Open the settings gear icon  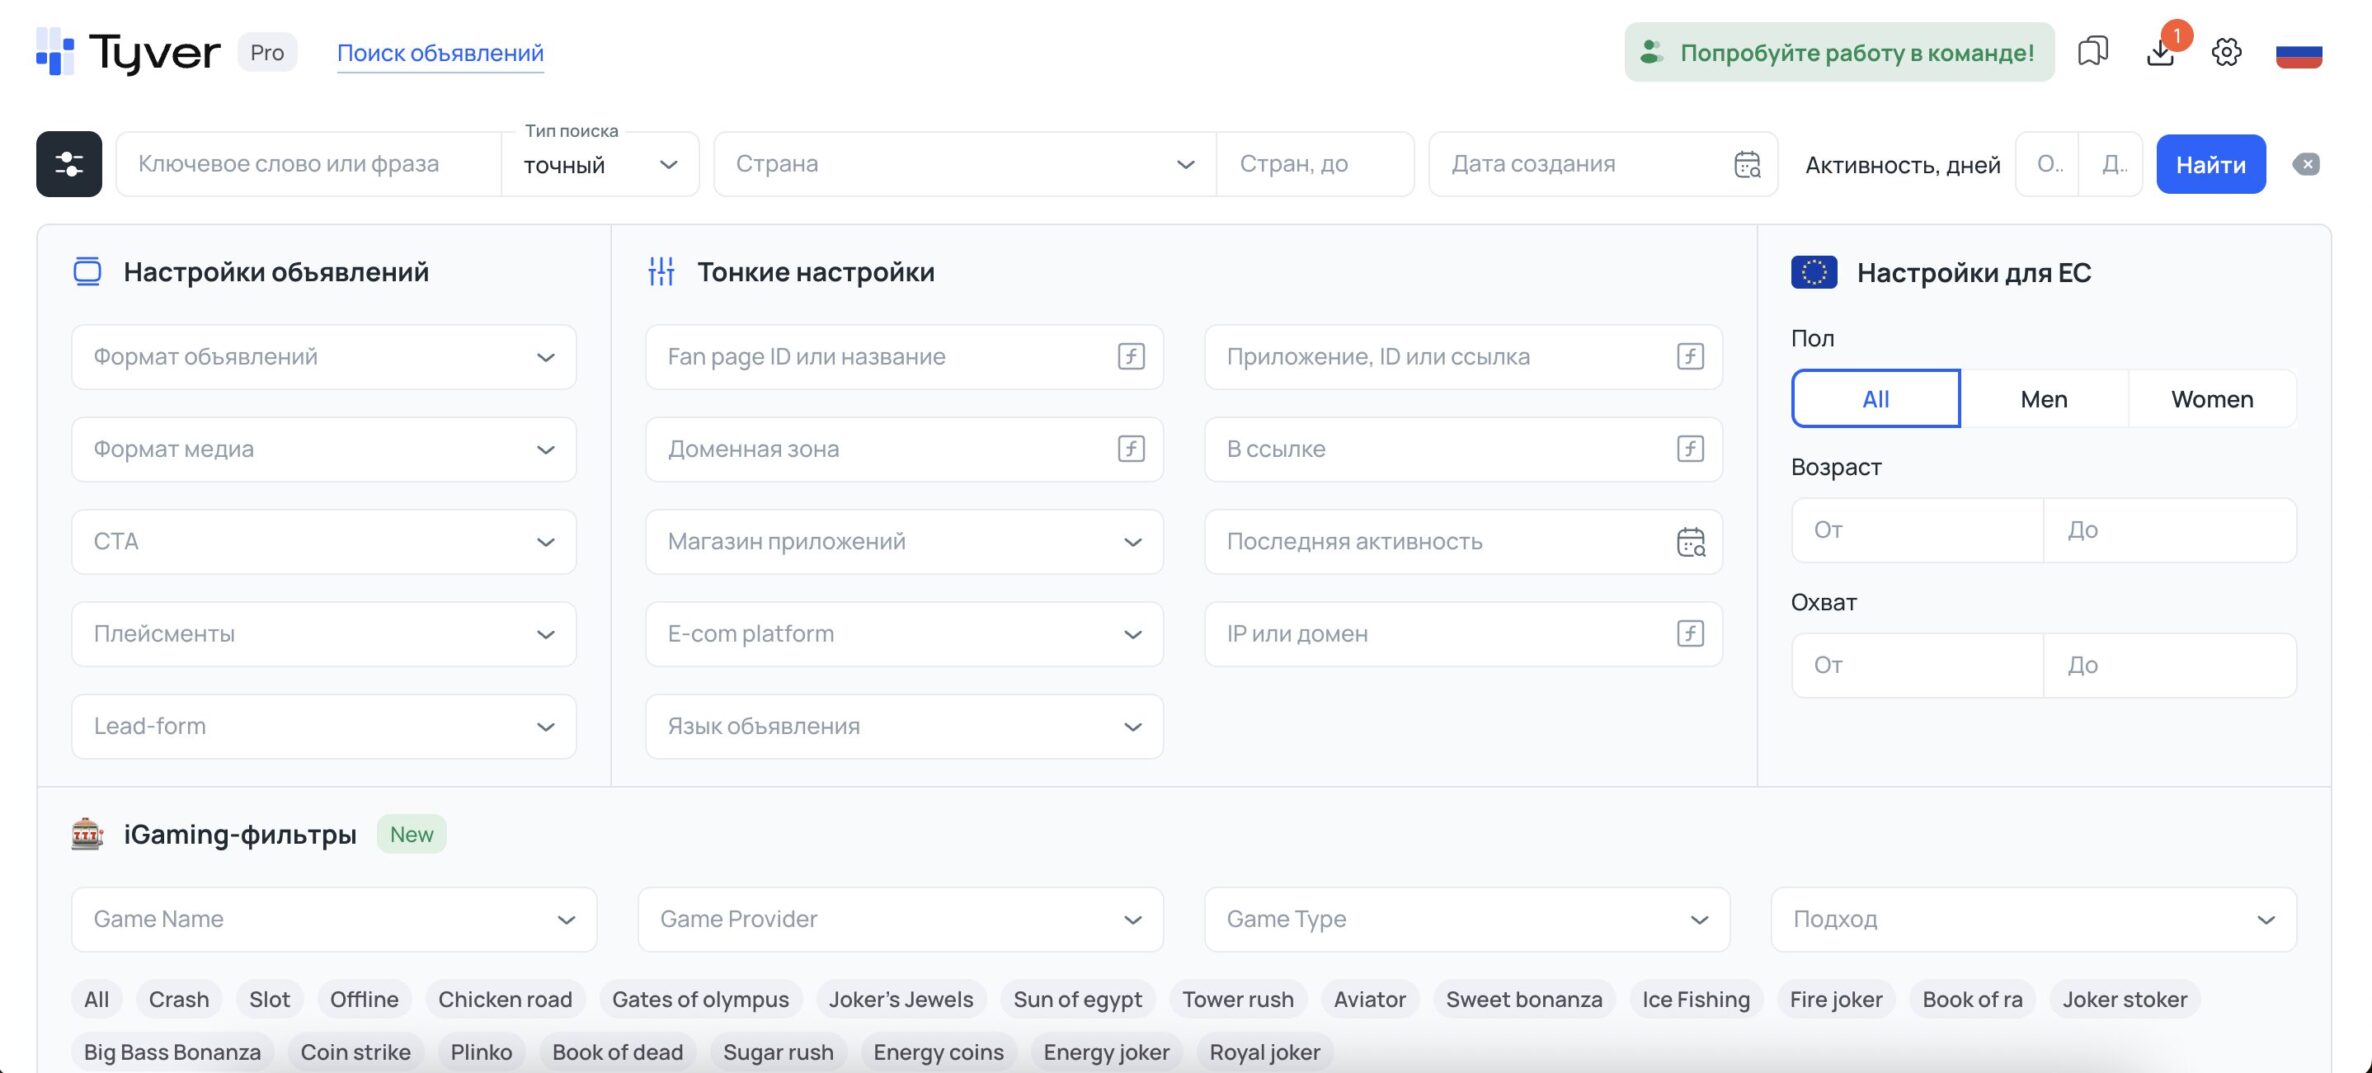tap(2226, 52)
